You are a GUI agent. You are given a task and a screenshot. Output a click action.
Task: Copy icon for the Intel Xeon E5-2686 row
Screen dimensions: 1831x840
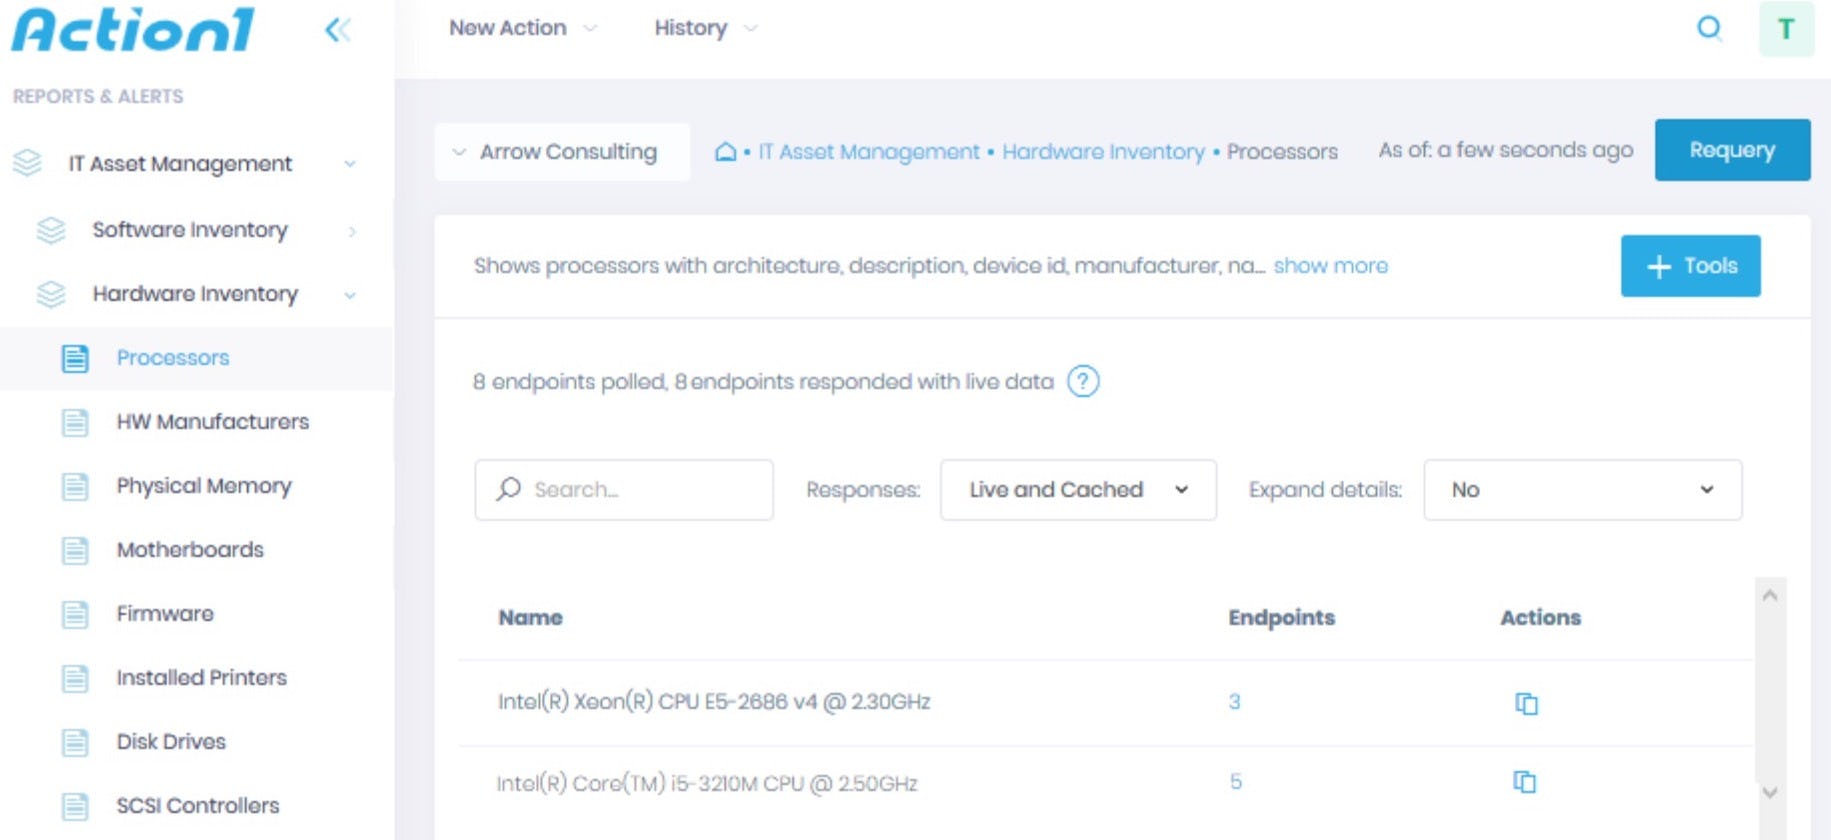tap(1526, 703)
